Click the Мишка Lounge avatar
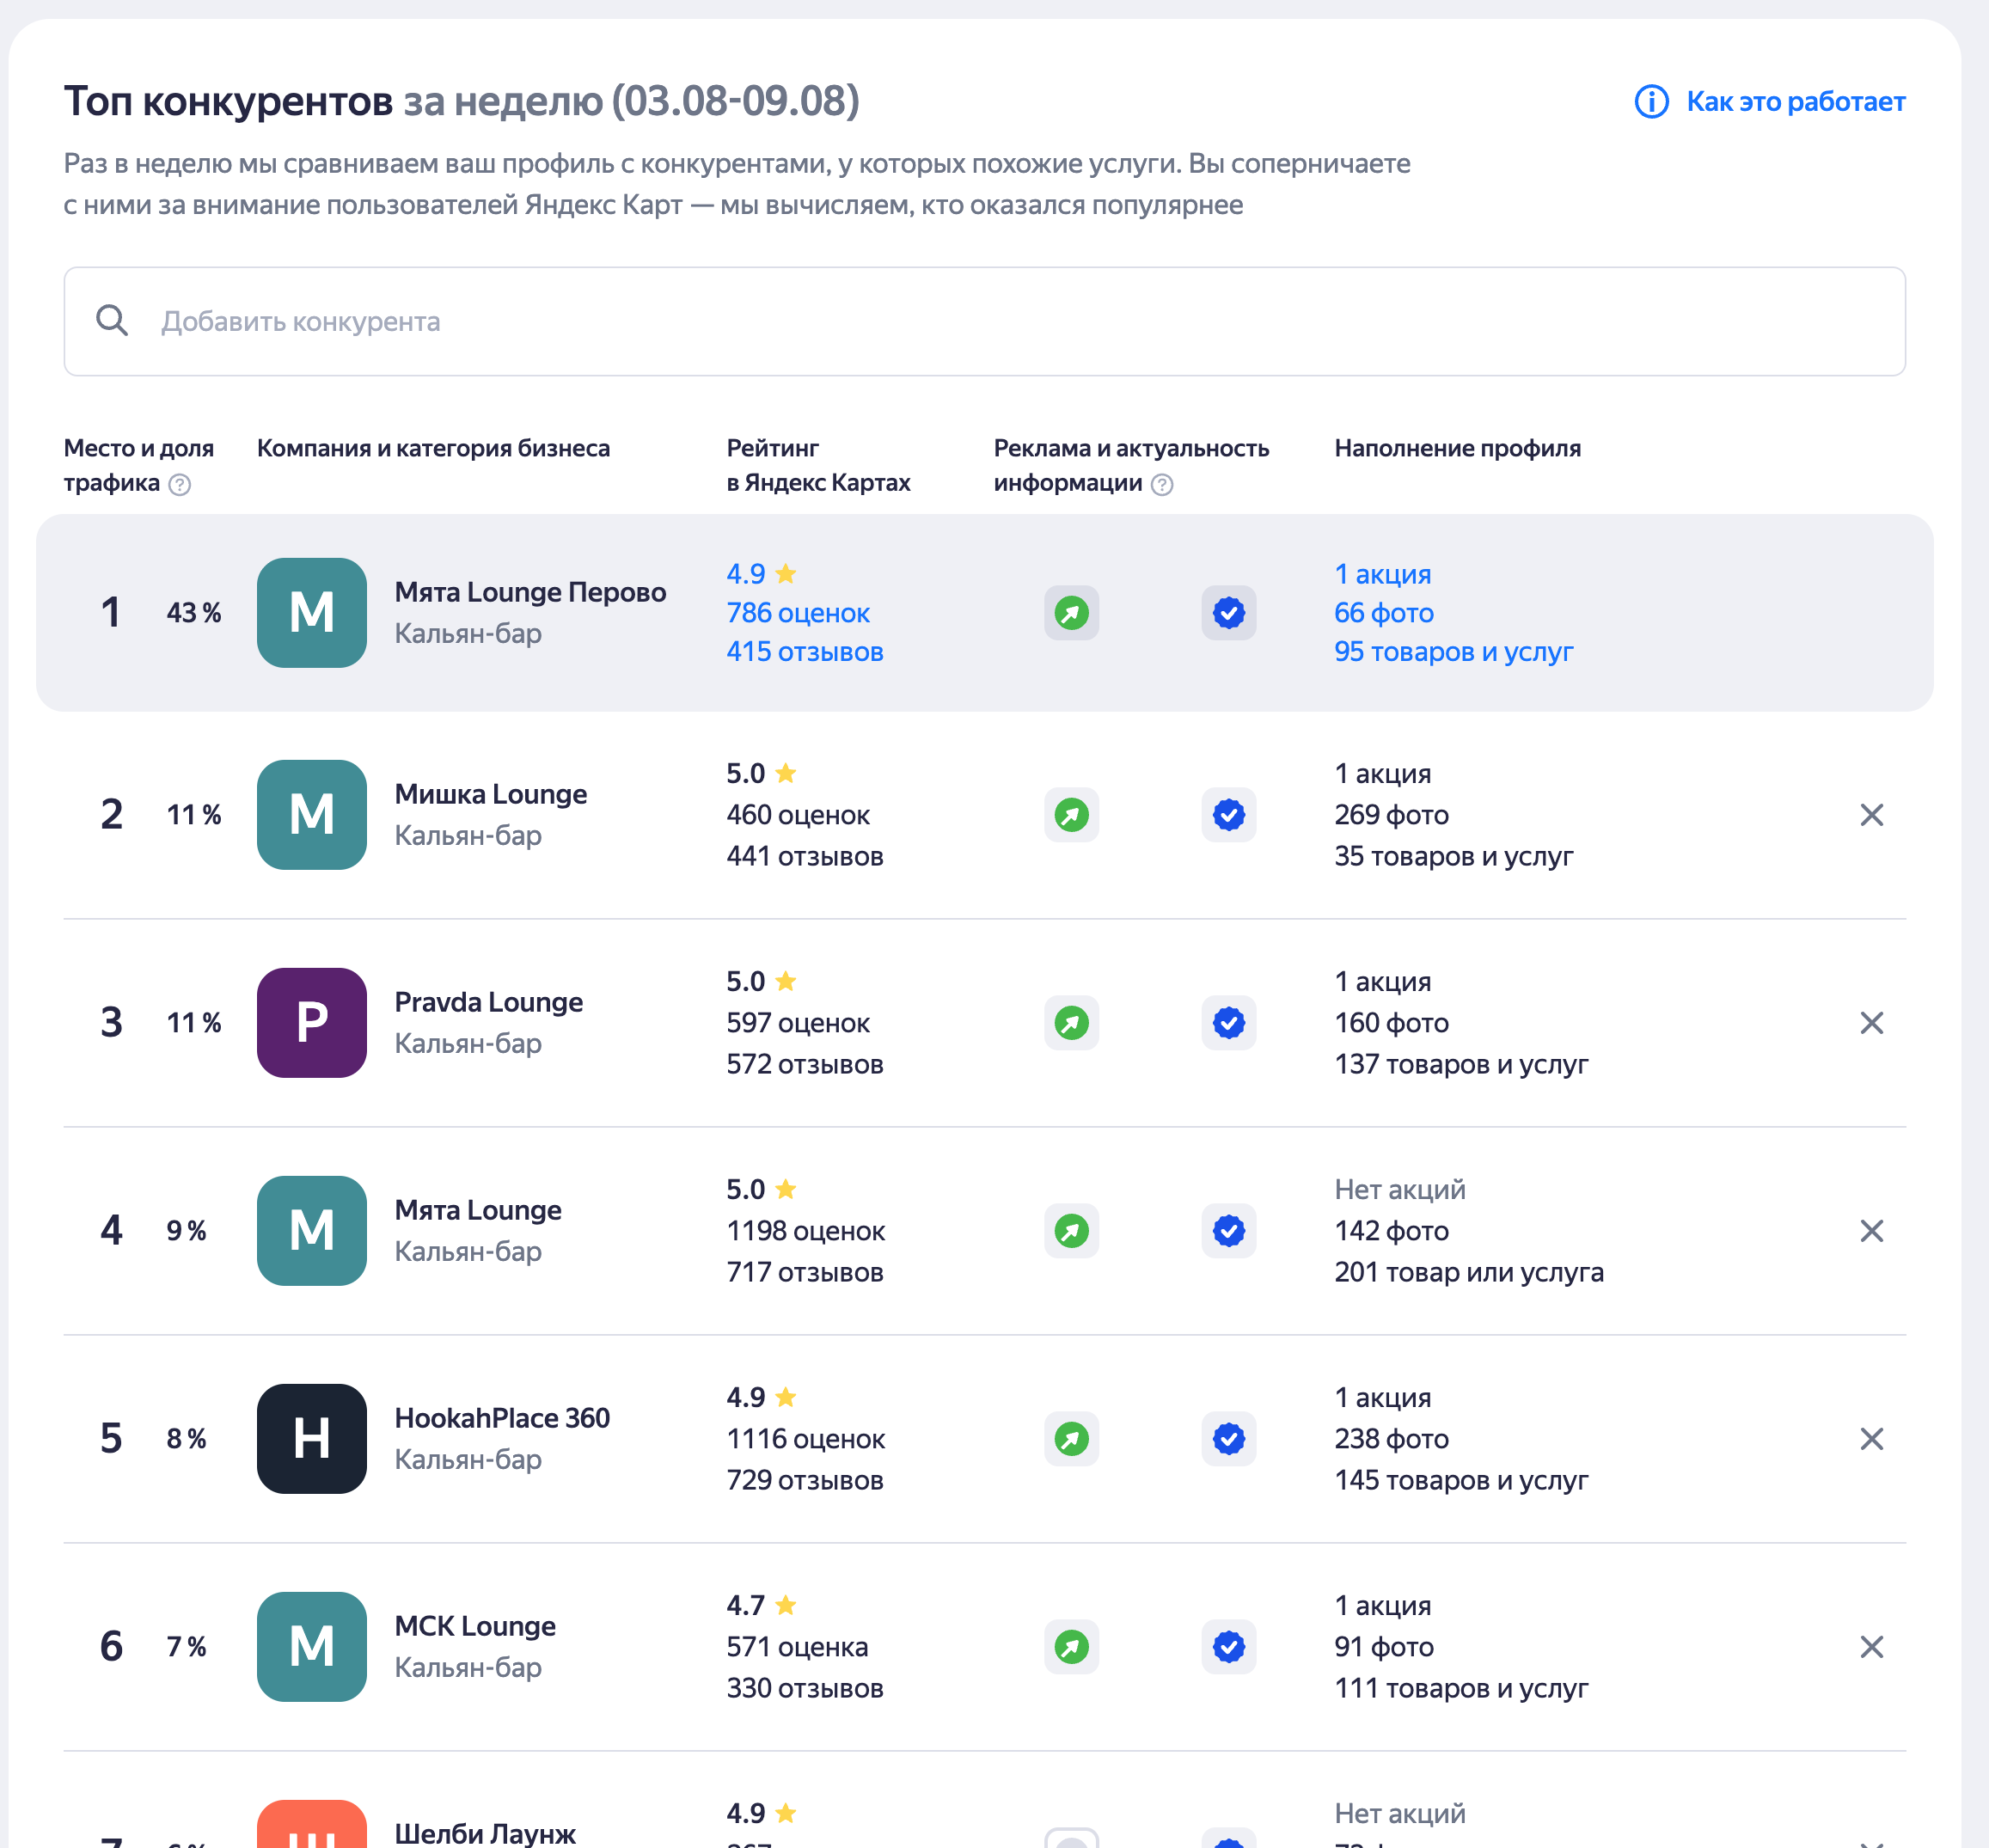 [x=312, y=815]
